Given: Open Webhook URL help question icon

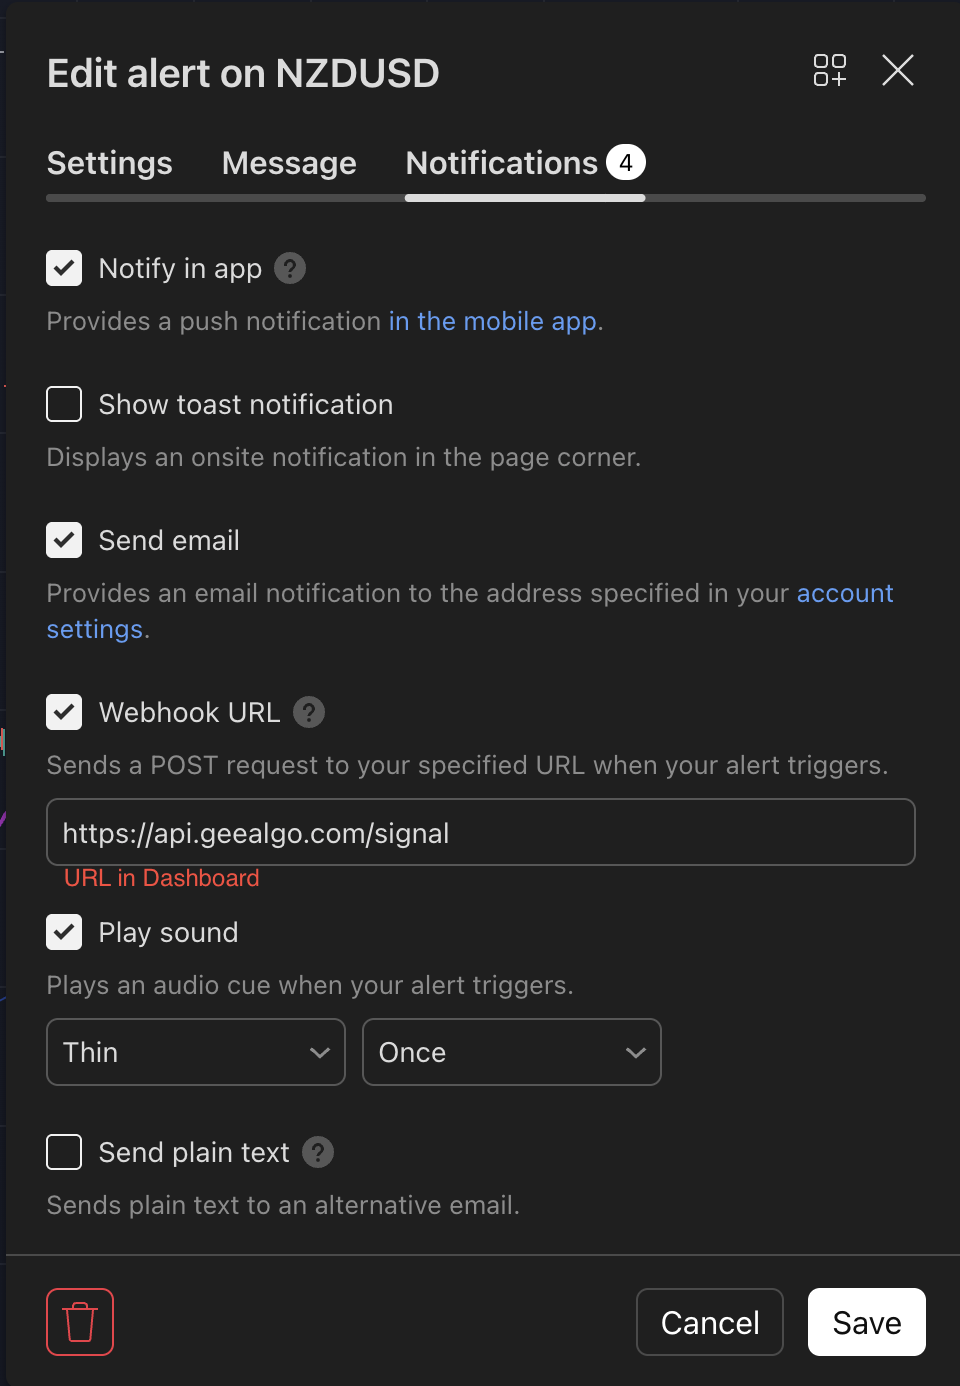Looking at the screenshot, I should coord(309,712).
